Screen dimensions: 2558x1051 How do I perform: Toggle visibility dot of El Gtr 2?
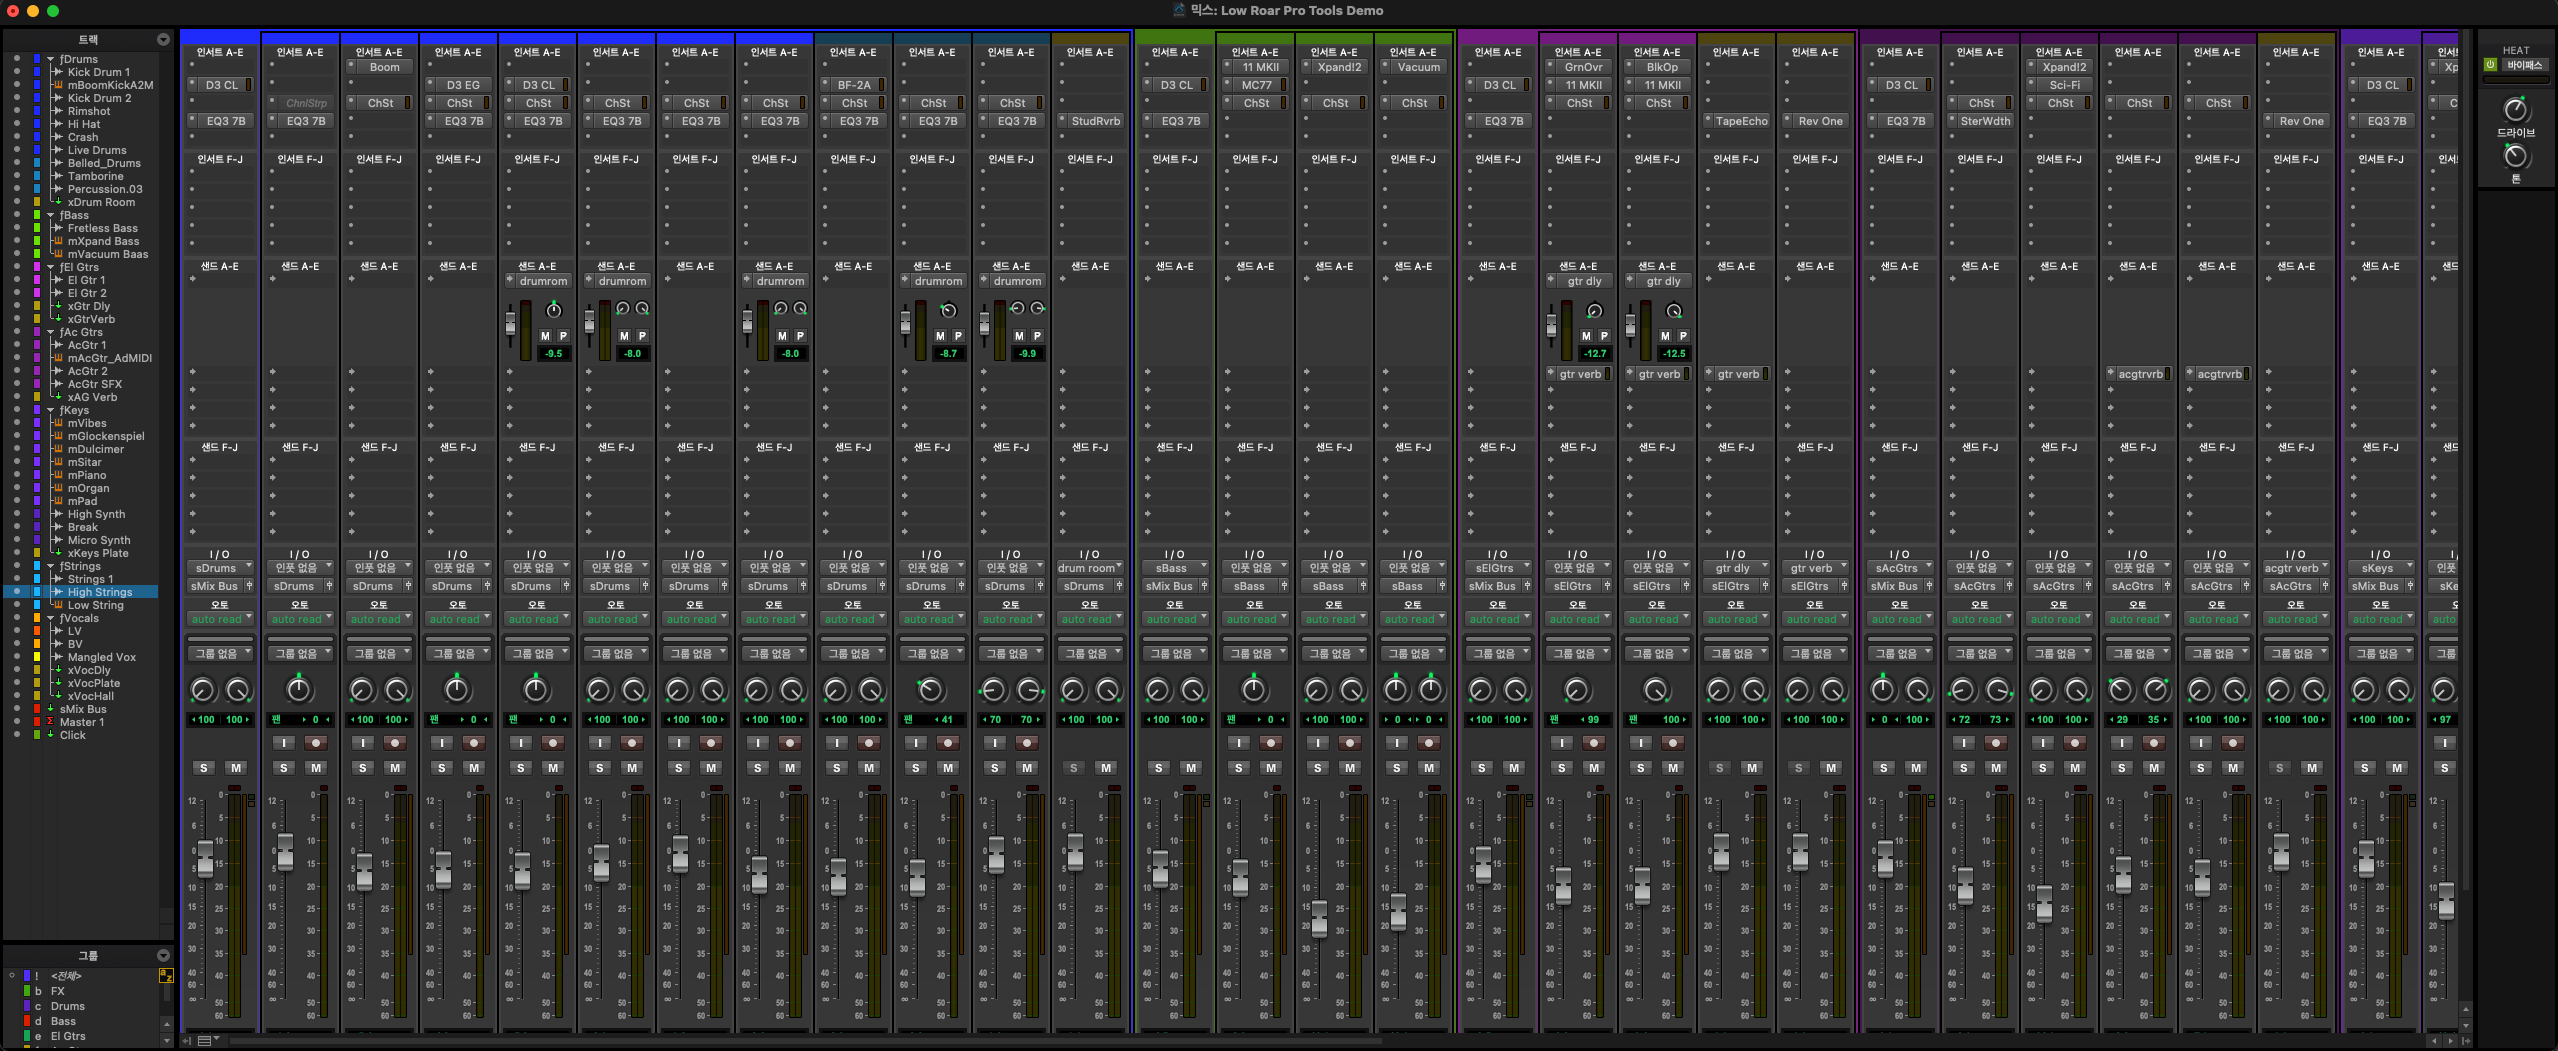[x=16, y=293]
